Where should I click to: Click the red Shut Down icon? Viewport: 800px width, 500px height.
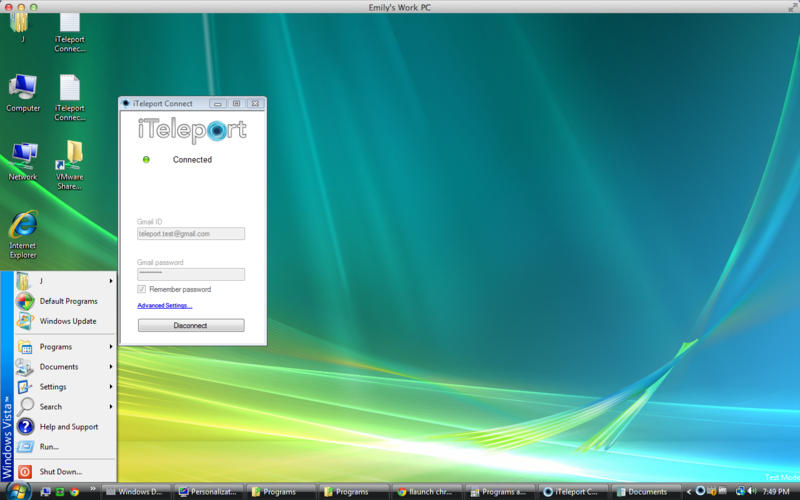pos(26,471)
